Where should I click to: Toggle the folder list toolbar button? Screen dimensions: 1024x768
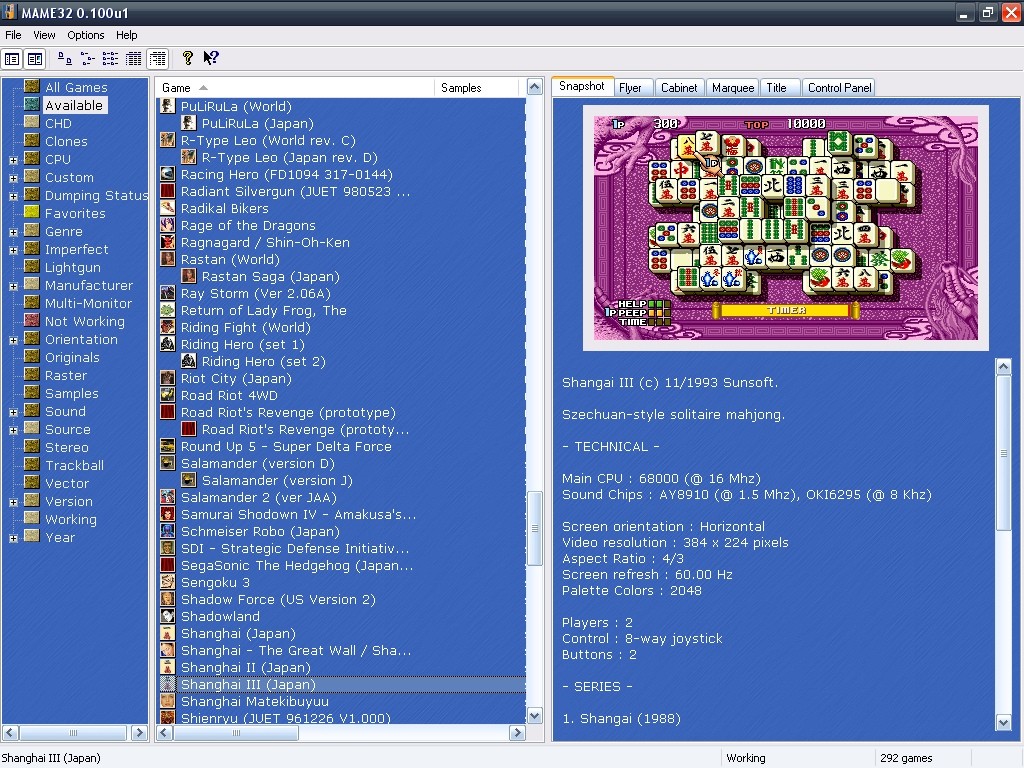(x=12, y=59)
